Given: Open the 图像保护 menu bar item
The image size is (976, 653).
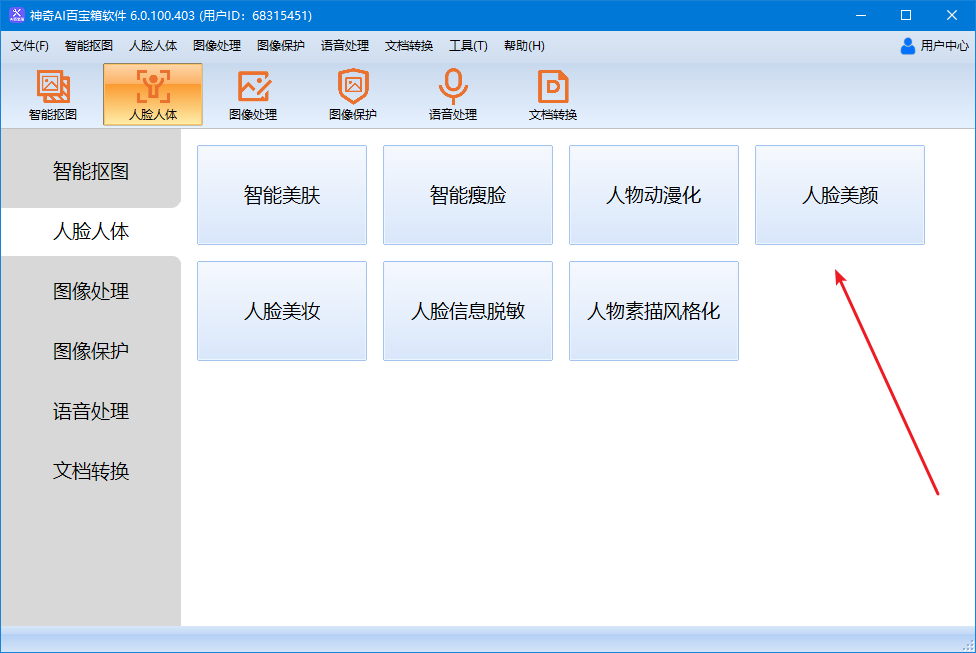Looking at the screenshot, I should [x=281, y=45].
